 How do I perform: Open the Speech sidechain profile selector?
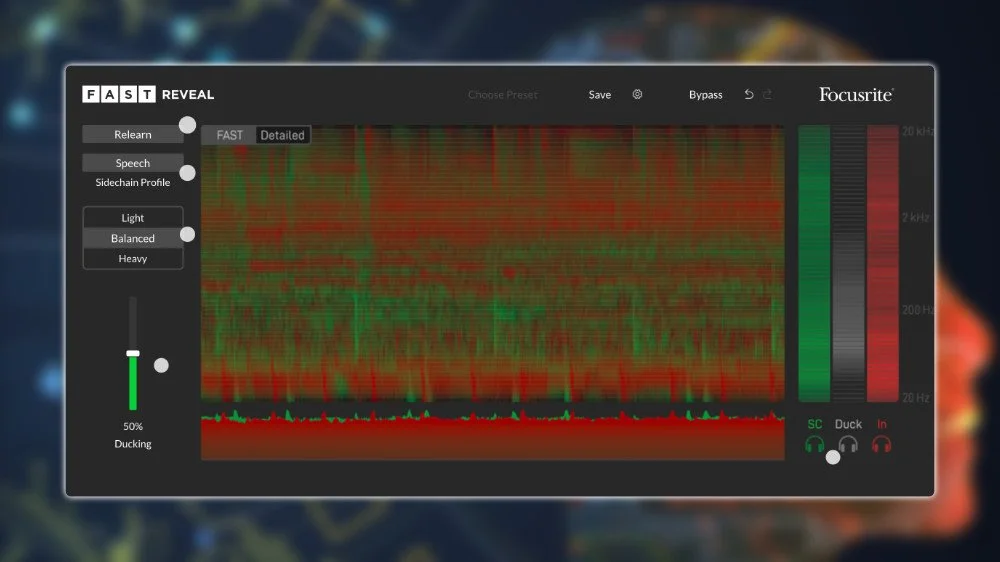tap(133, 163)
